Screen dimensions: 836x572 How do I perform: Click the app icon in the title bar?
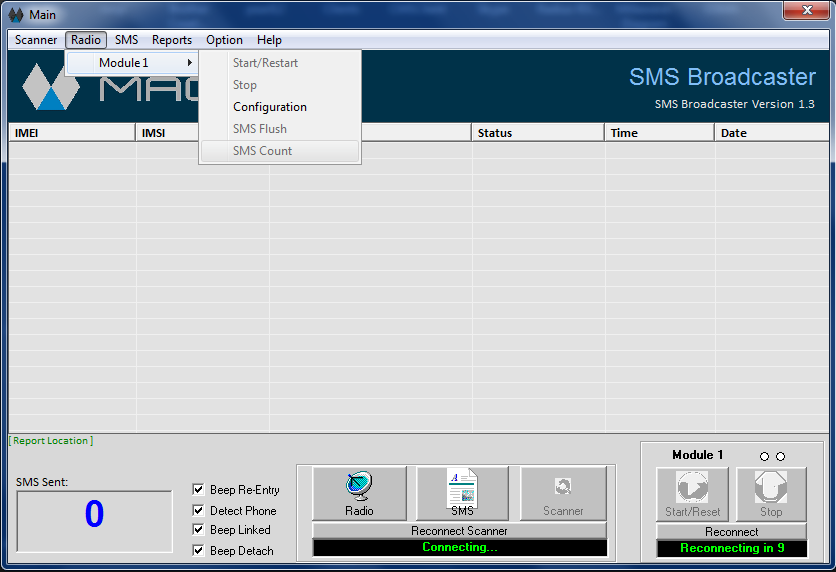point(15,15)
